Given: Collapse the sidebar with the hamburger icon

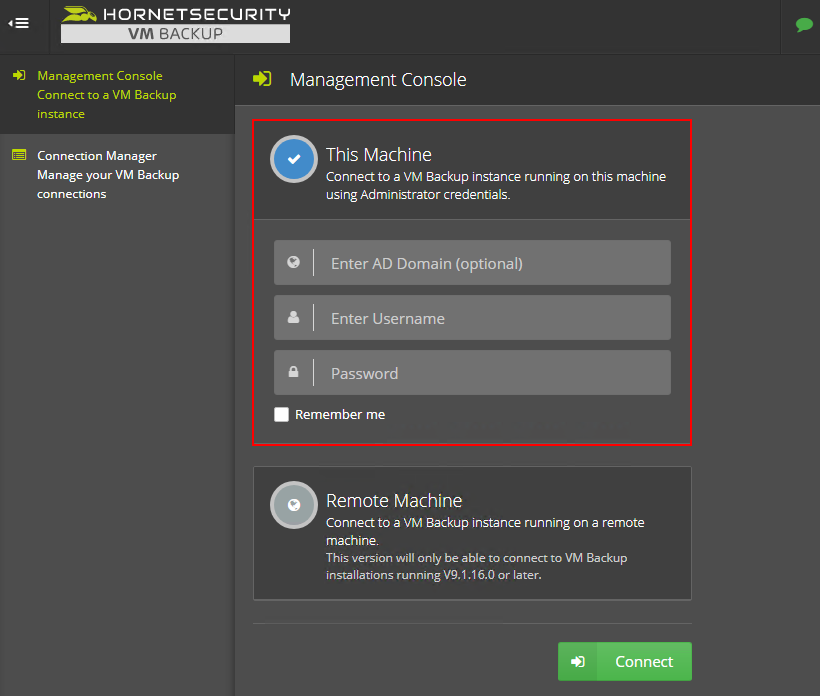Looking at the screenshot, I should point(18,23).
